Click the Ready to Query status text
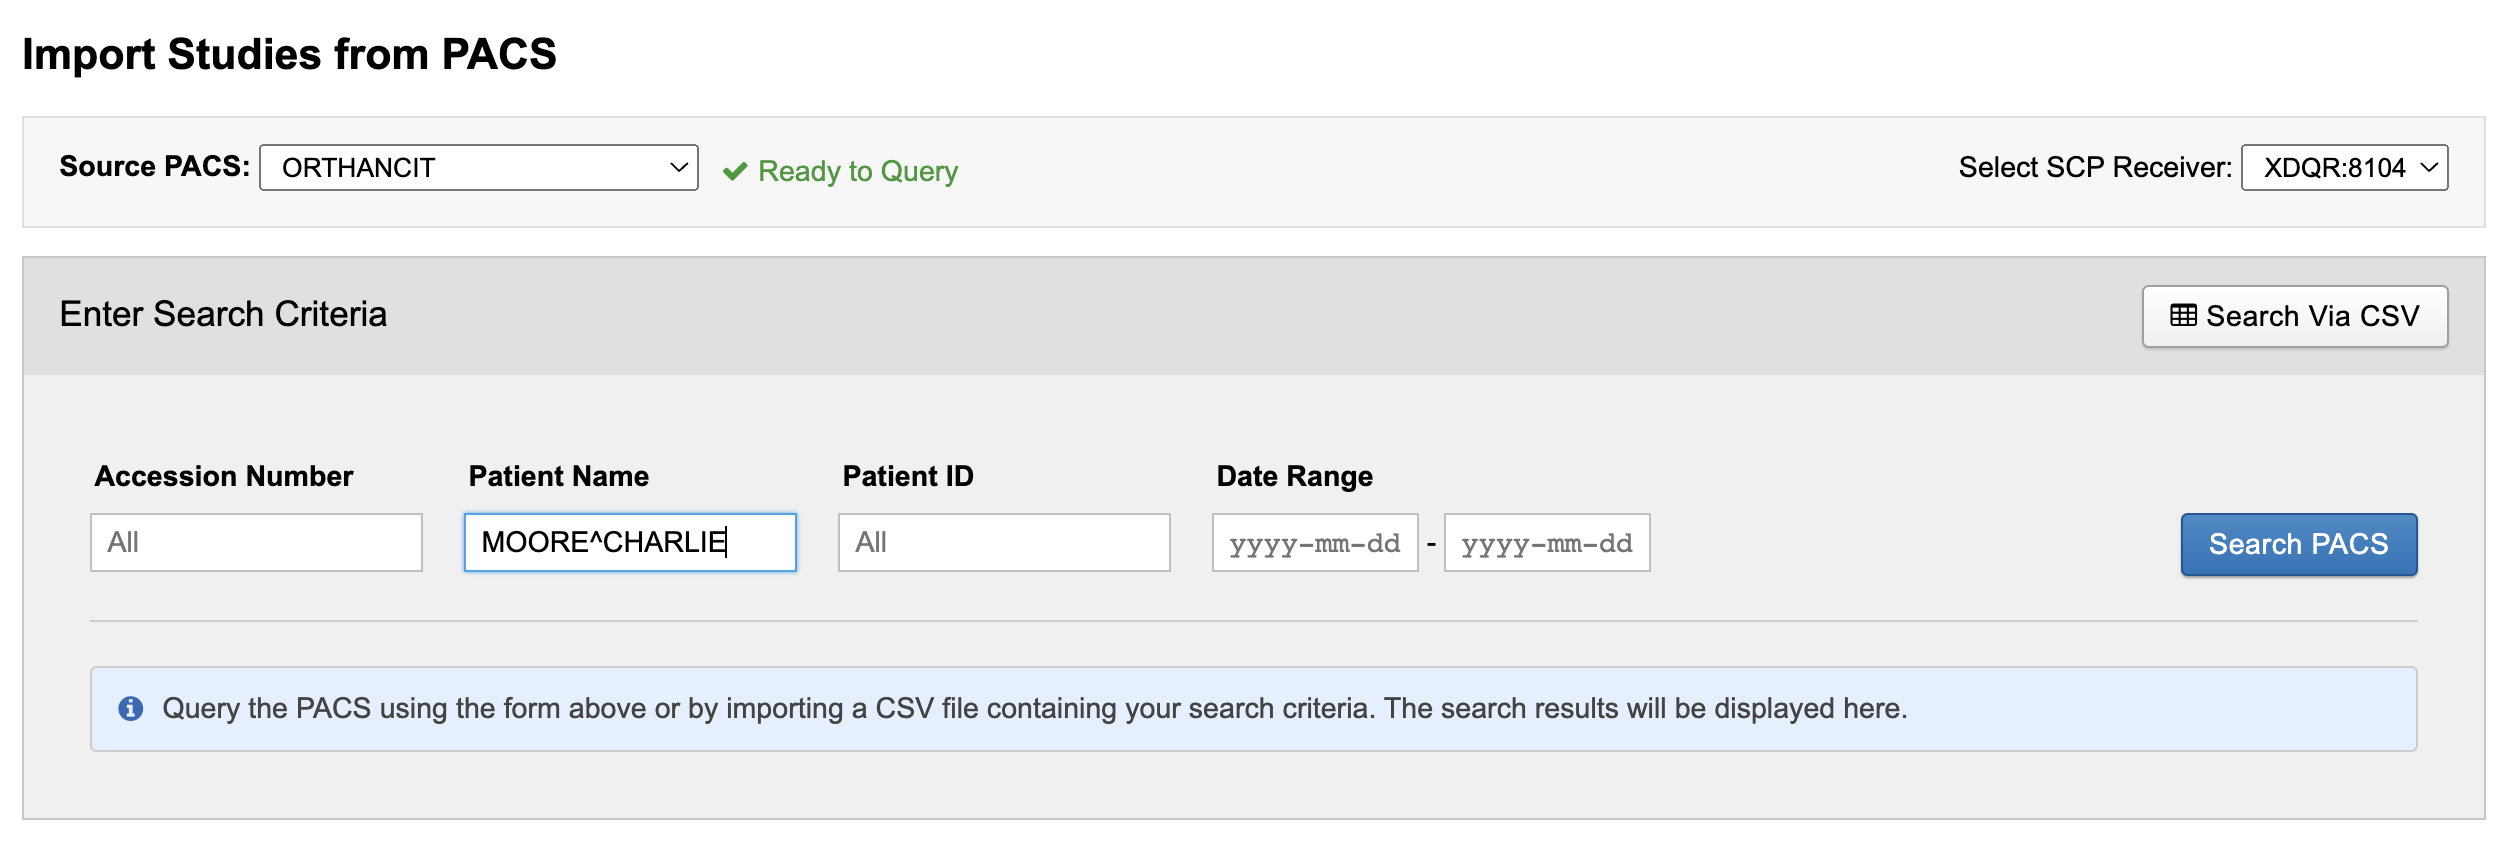Screen dimensions: 2516x854 click(858, 172)
